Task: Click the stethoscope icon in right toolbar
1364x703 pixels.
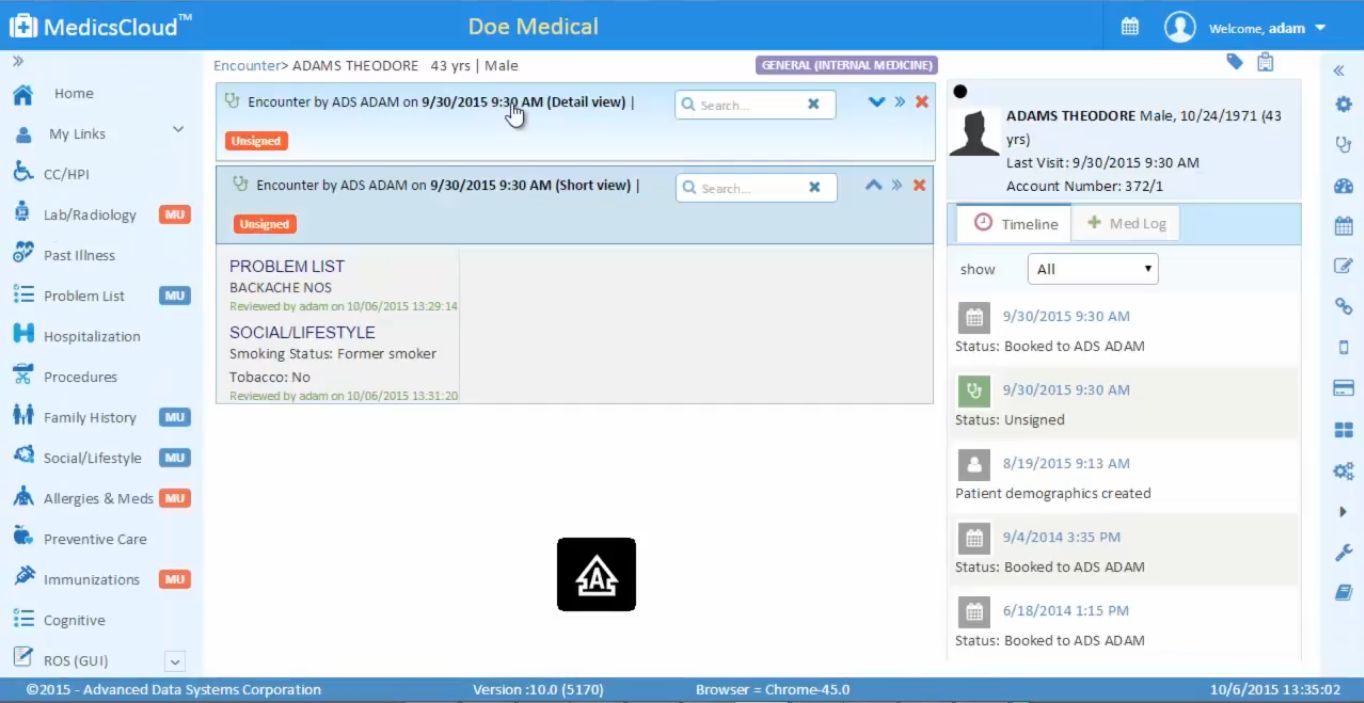Action: (x=1343, y=145)
